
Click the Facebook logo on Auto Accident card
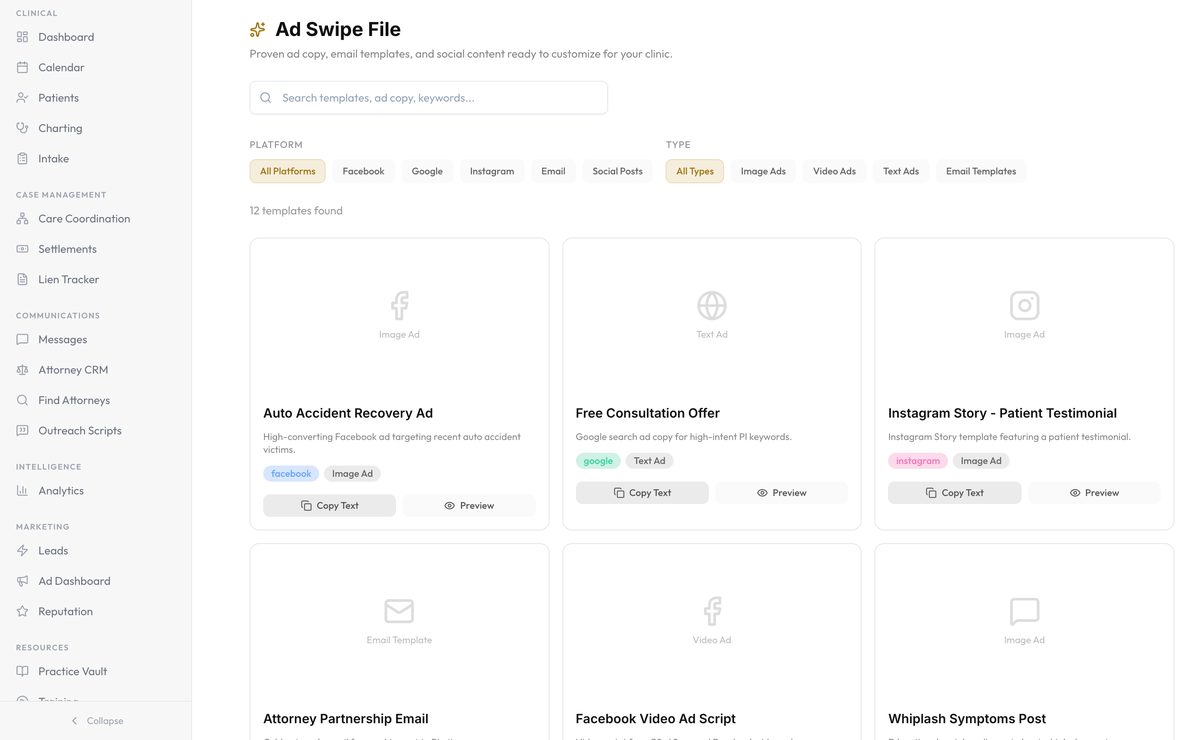pos(399,305)
